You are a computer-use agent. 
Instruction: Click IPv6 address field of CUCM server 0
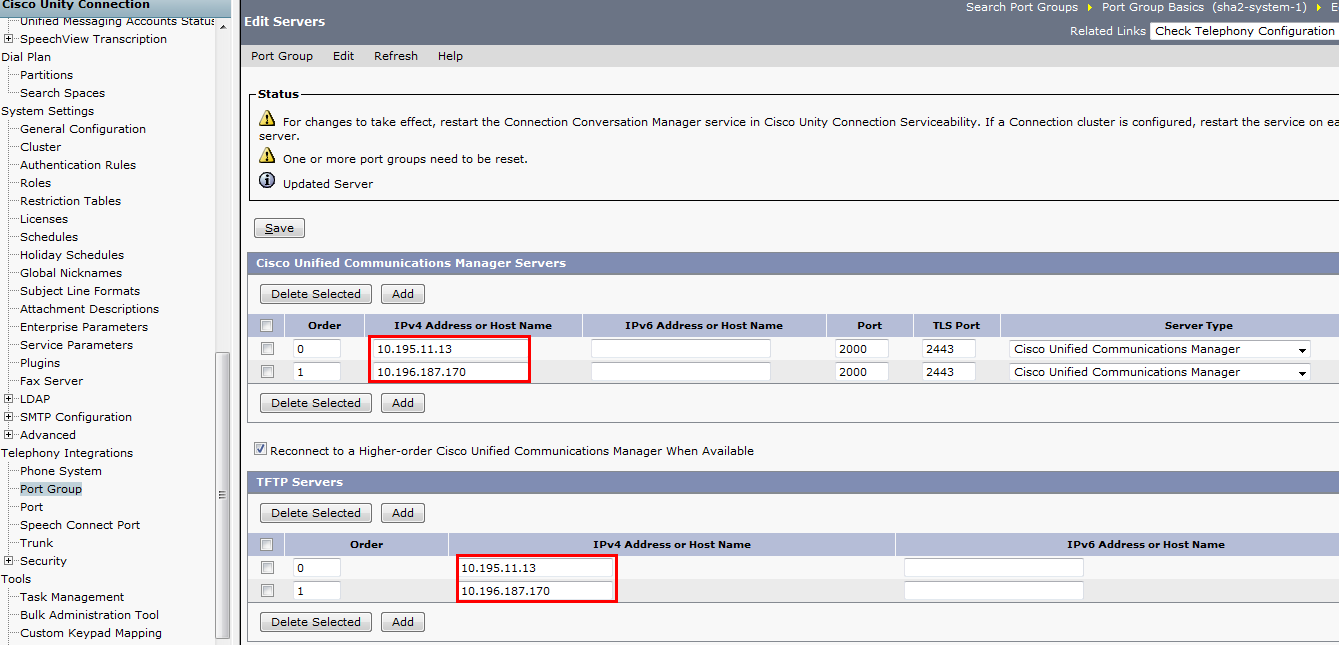pyautogui.click(x=681, y=349)
